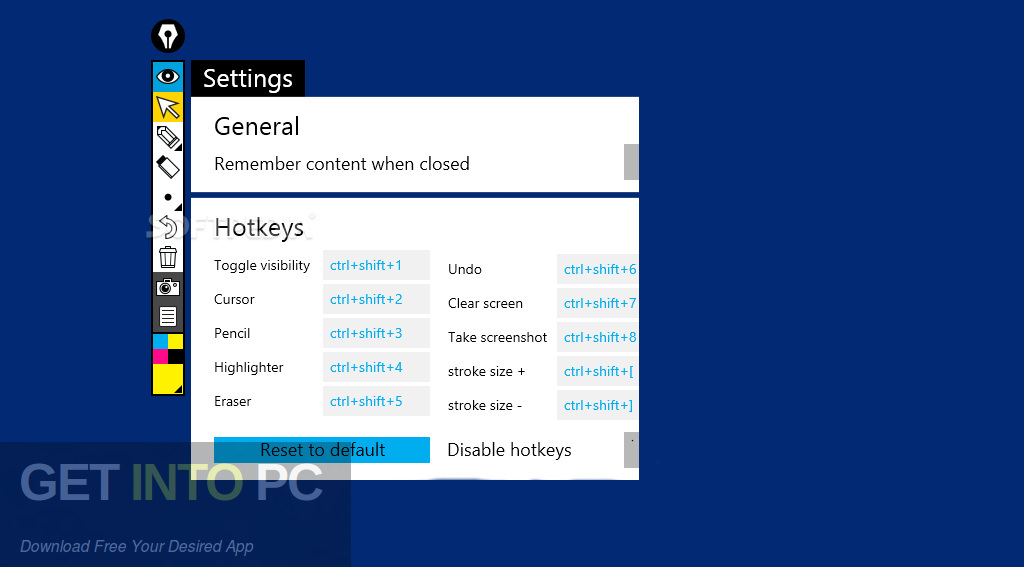Click the 'Highlighter' hotkey label
The width and height of the screenshot is (1024, 567).
click(x=249, y=367)
